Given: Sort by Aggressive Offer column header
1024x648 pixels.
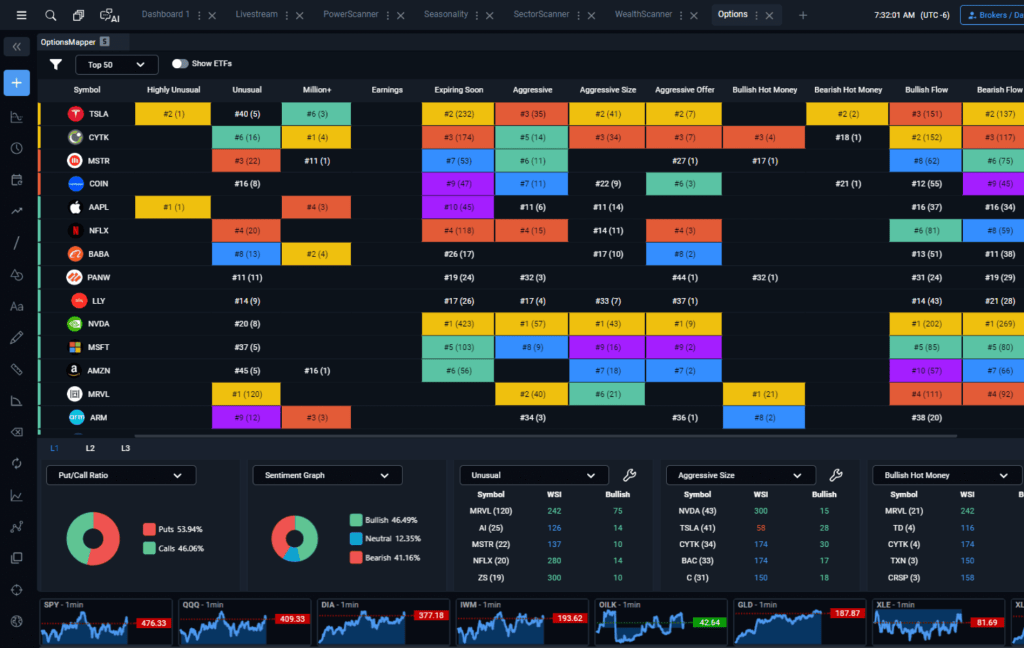Looking at the screenshot, I should [x=684, y=90].
